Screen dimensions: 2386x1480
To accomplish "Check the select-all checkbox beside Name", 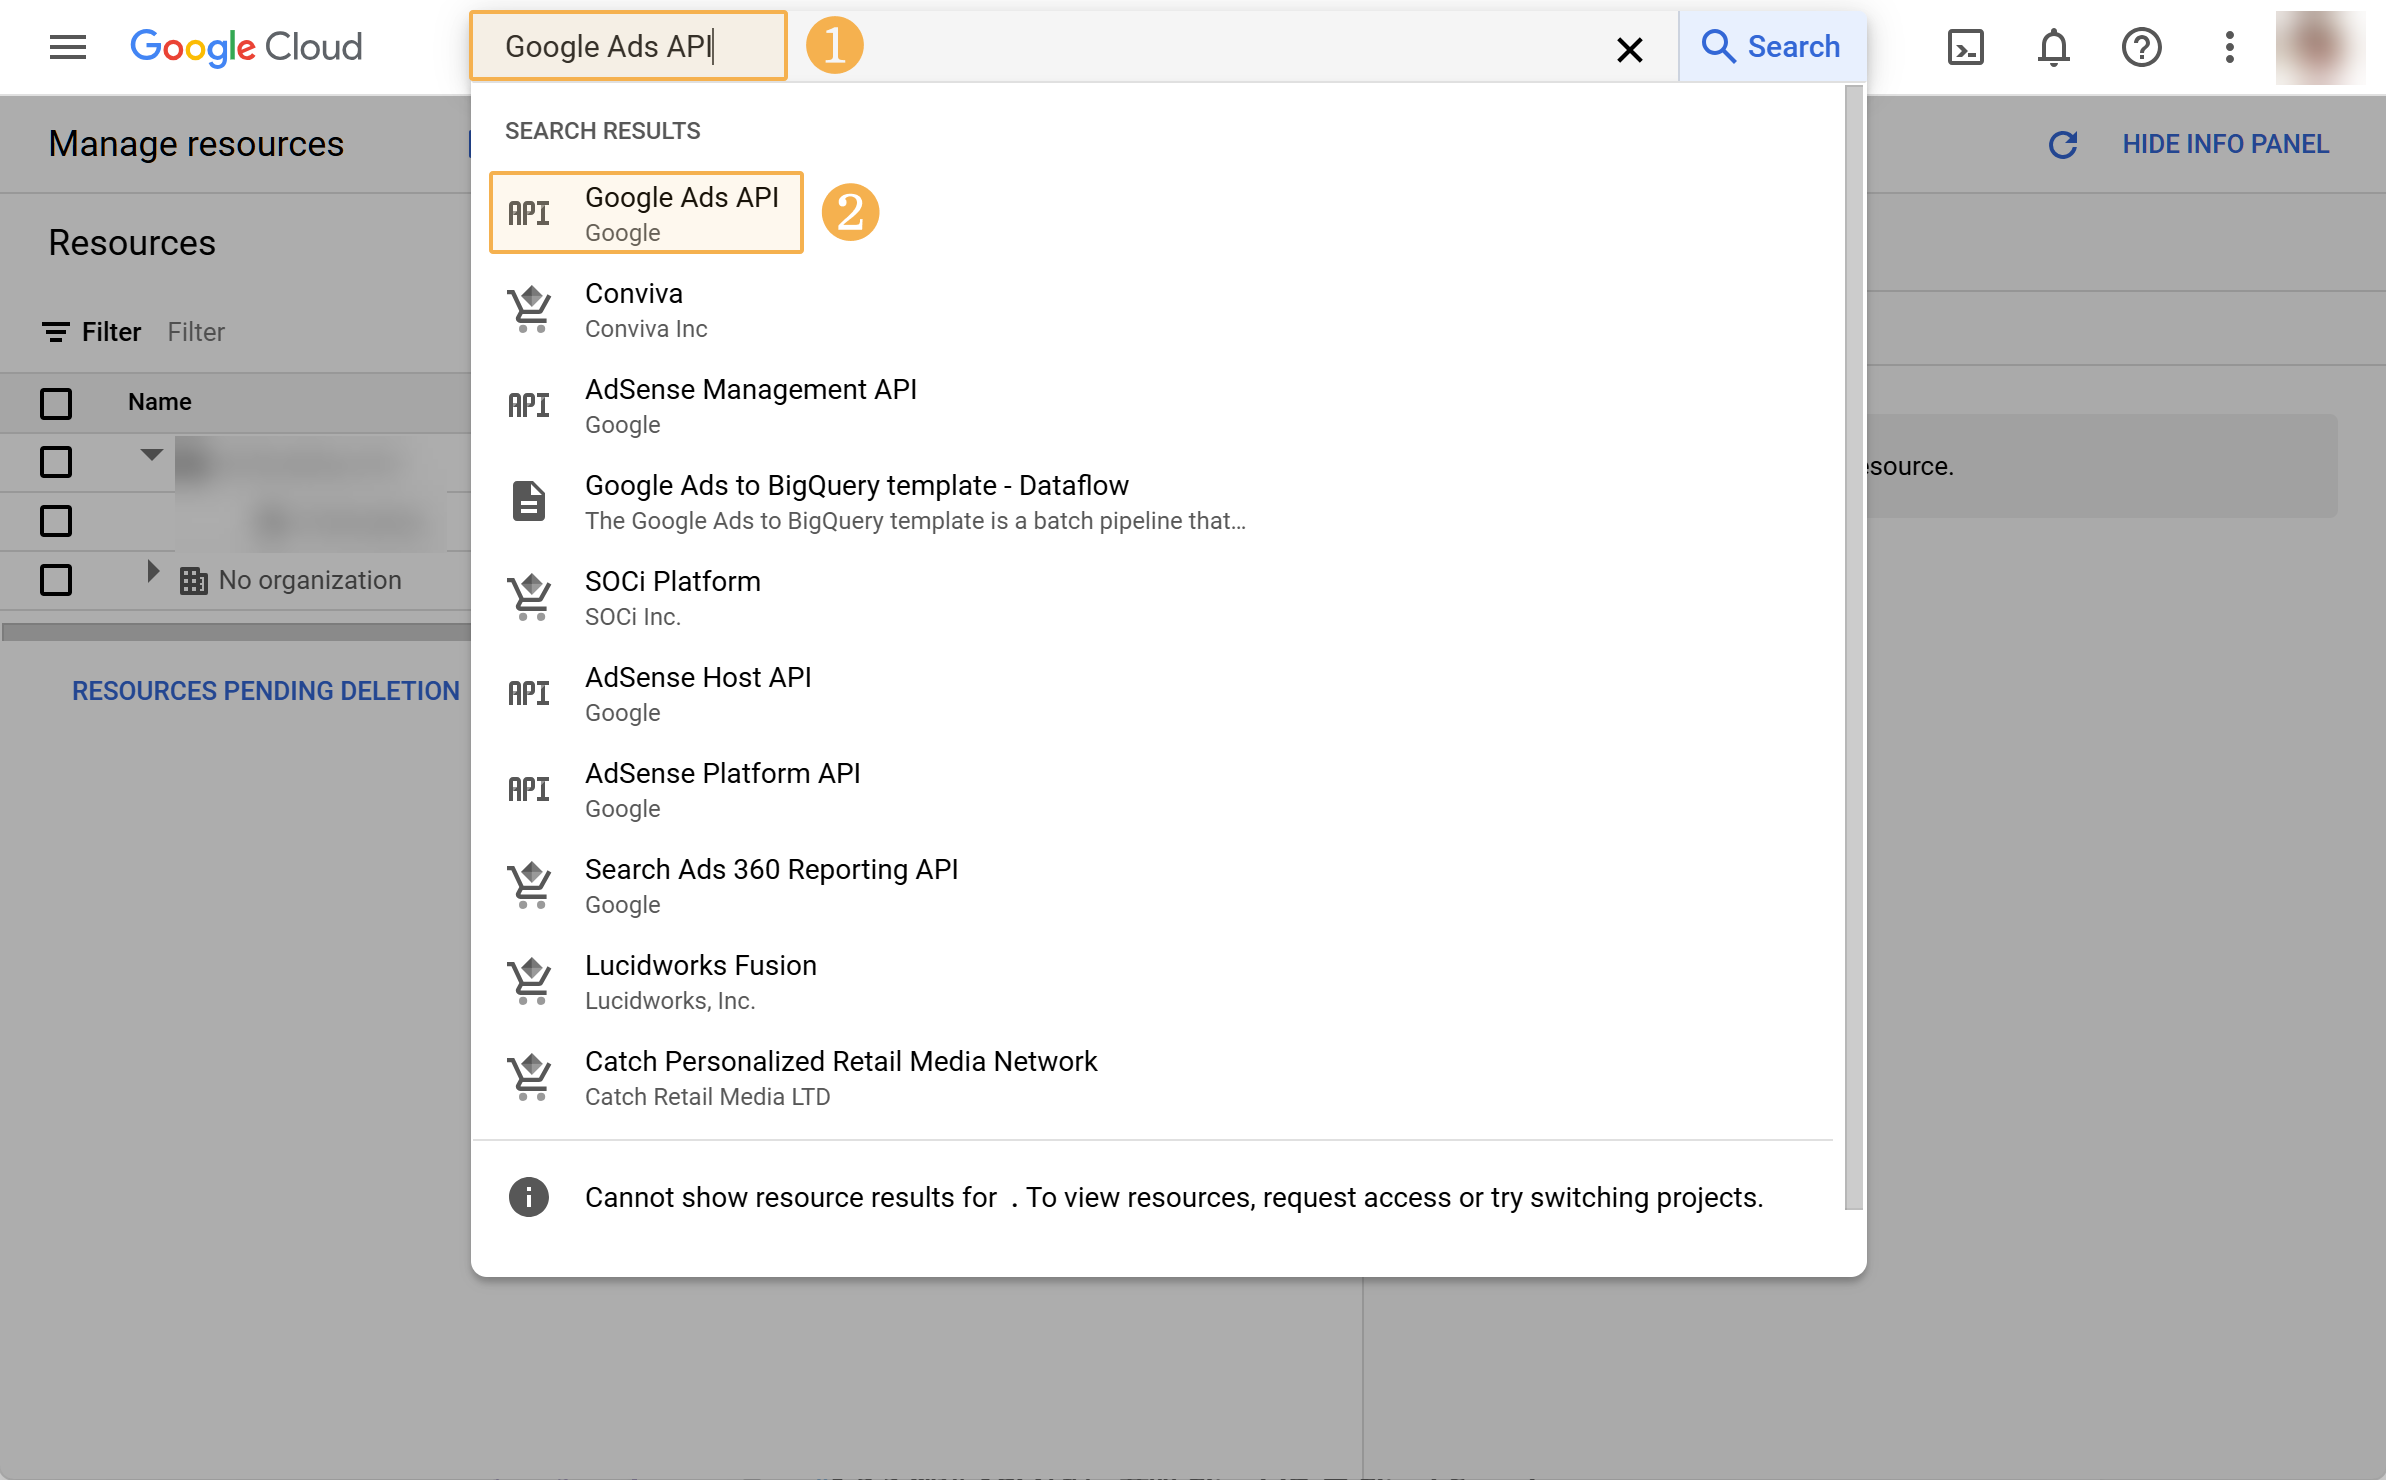I will click(x=56, y=403).
